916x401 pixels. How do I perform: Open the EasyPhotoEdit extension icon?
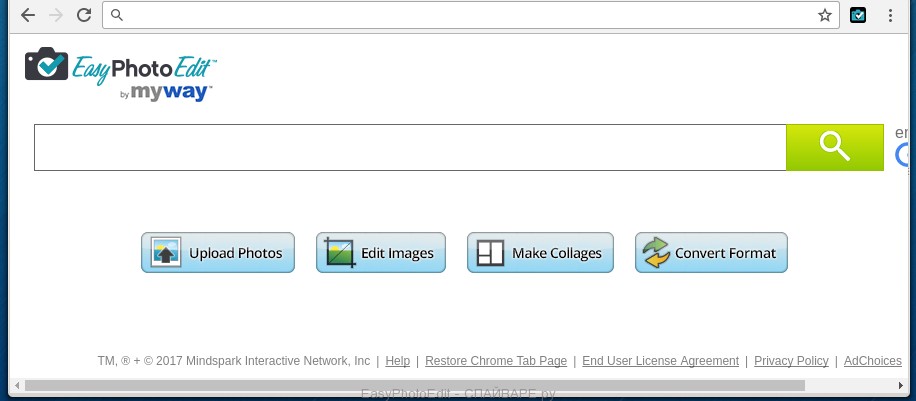857,15
